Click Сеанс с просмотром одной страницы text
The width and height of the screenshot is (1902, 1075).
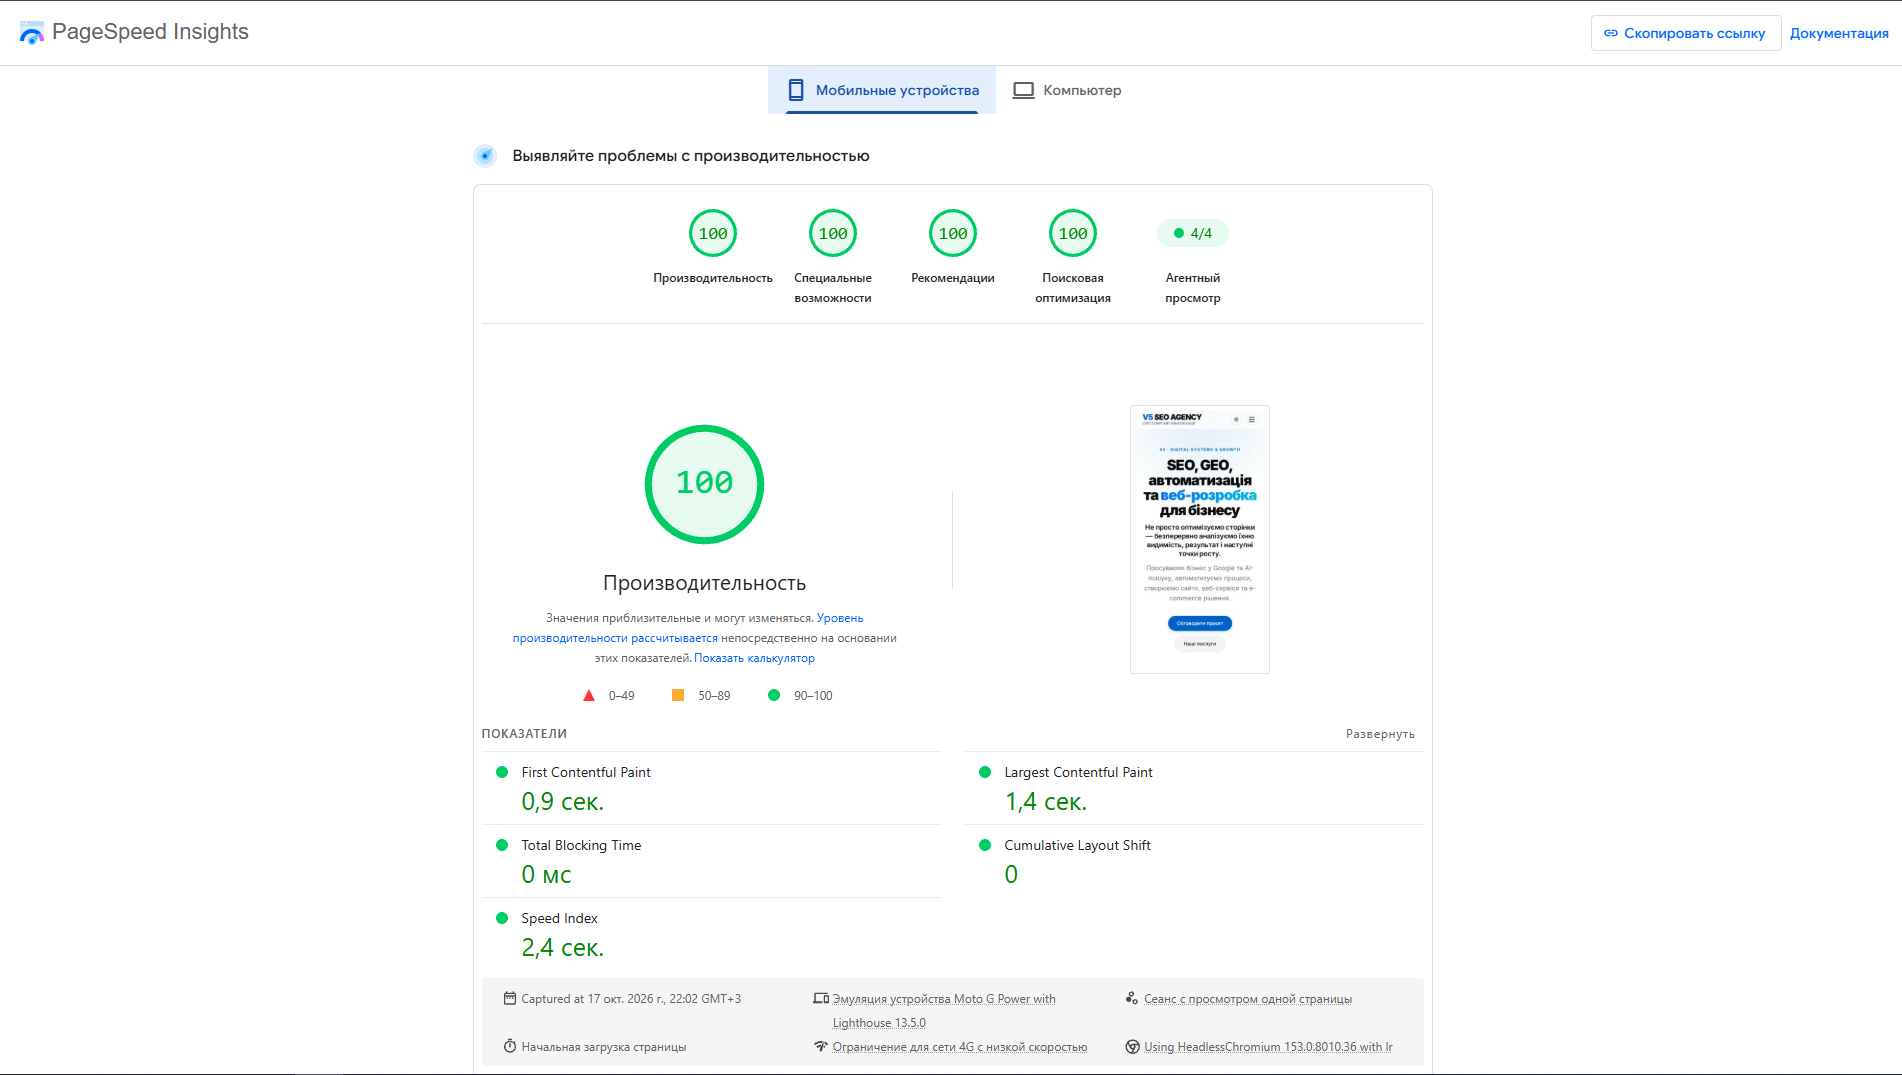pos(1248,998)
